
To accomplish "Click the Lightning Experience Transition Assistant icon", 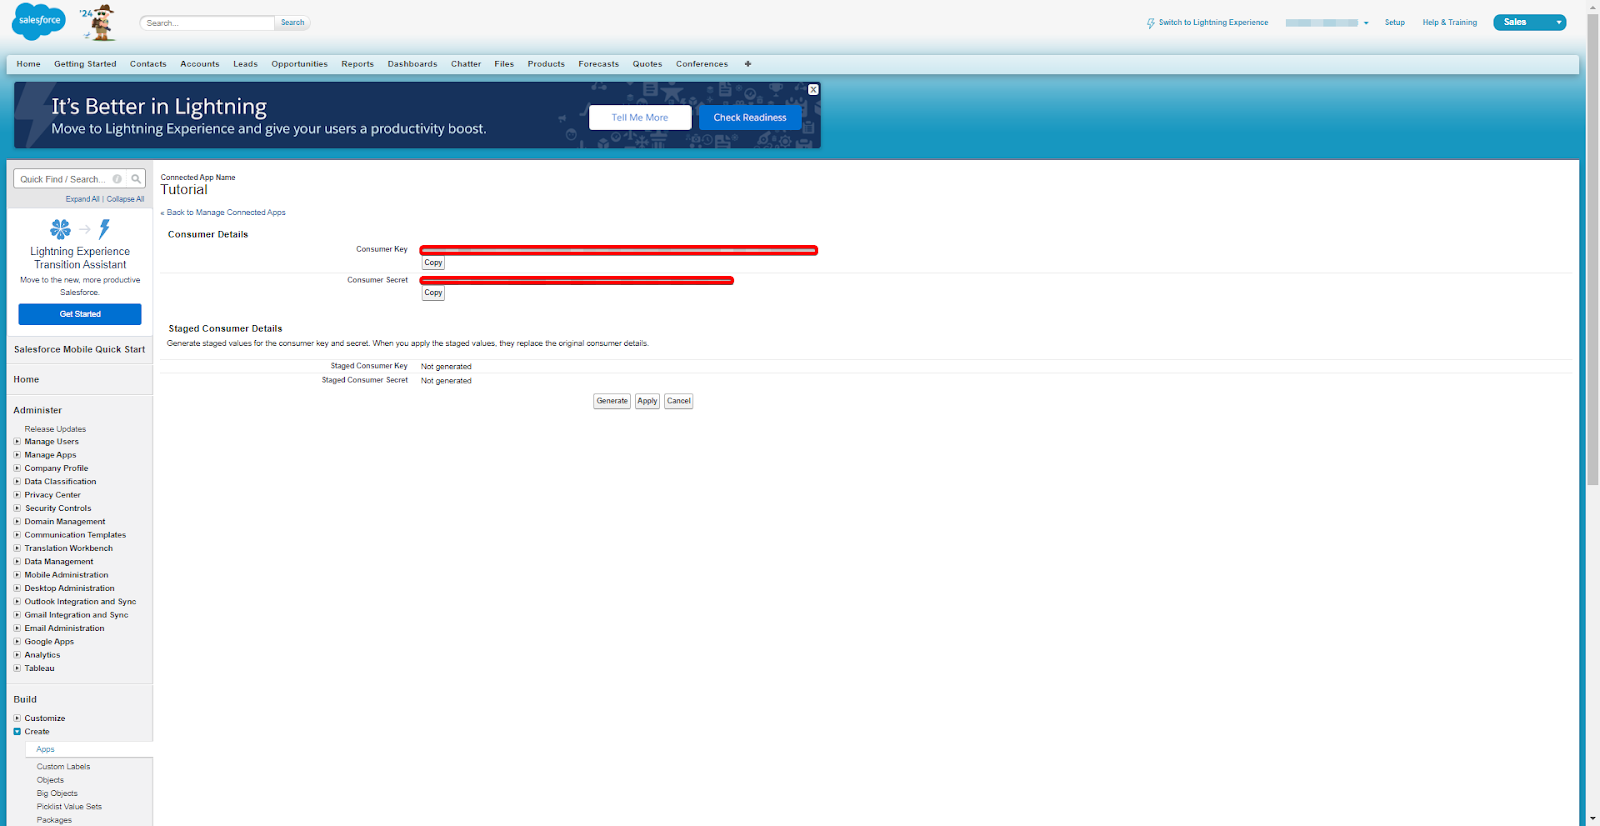I will [x=80, y=229].
